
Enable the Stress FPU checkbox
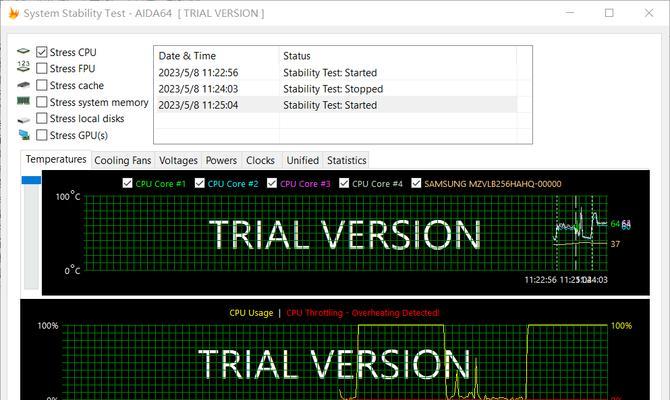[x=41, y=68]
